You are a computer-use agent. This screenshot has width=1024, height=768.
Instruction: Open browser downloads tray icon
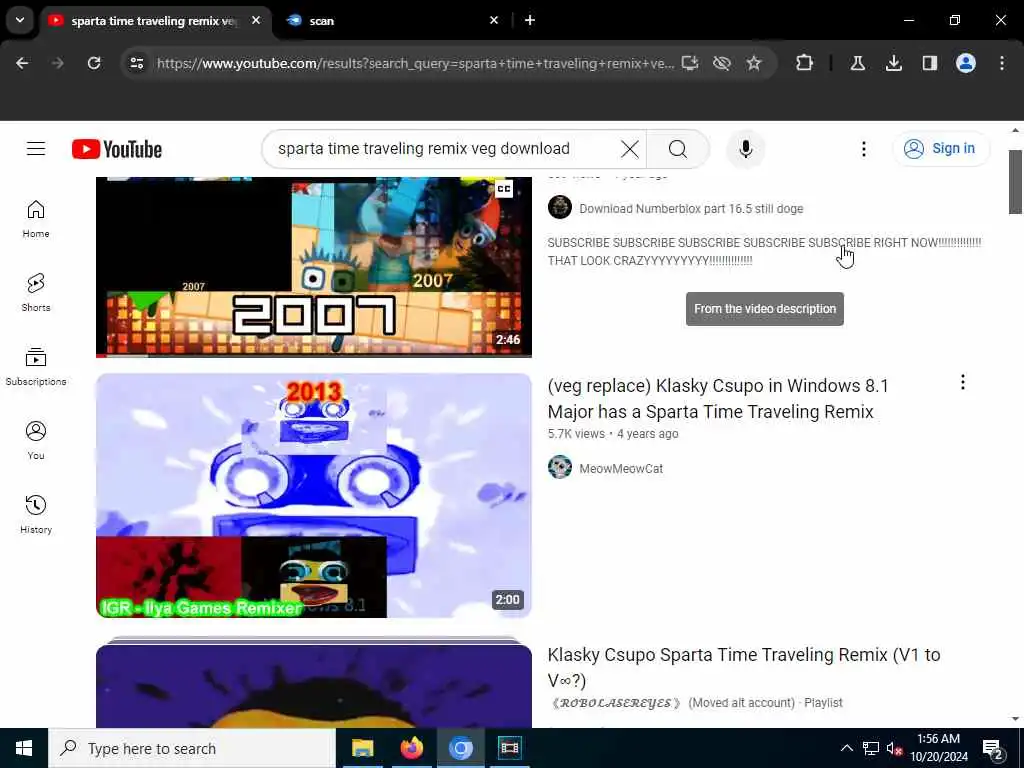click(x=893, y=63)
